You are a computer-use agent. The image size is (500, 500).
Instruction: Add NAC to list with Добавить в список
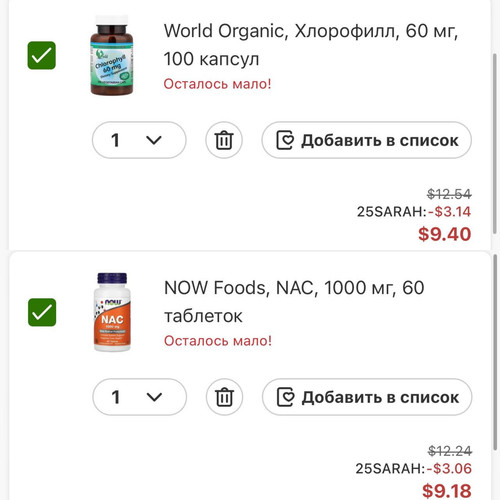pyautogui.click(x=367, y=397)
